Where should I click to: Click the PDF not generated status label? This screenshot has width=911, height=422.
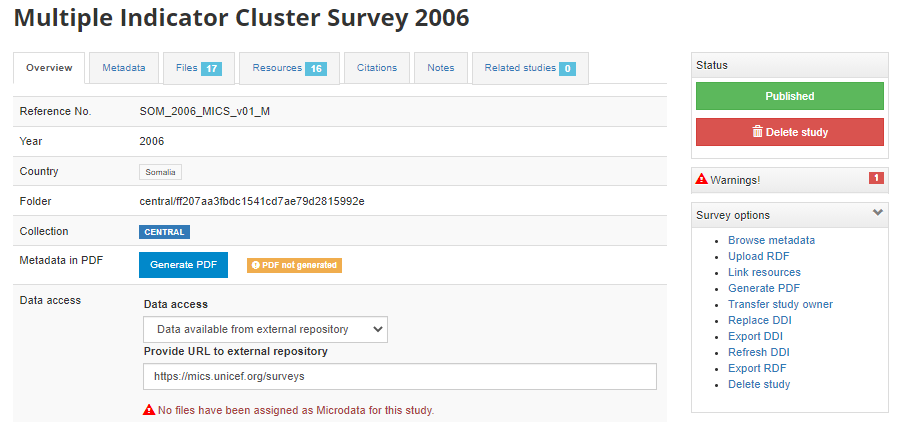click(x=295, y=265)
